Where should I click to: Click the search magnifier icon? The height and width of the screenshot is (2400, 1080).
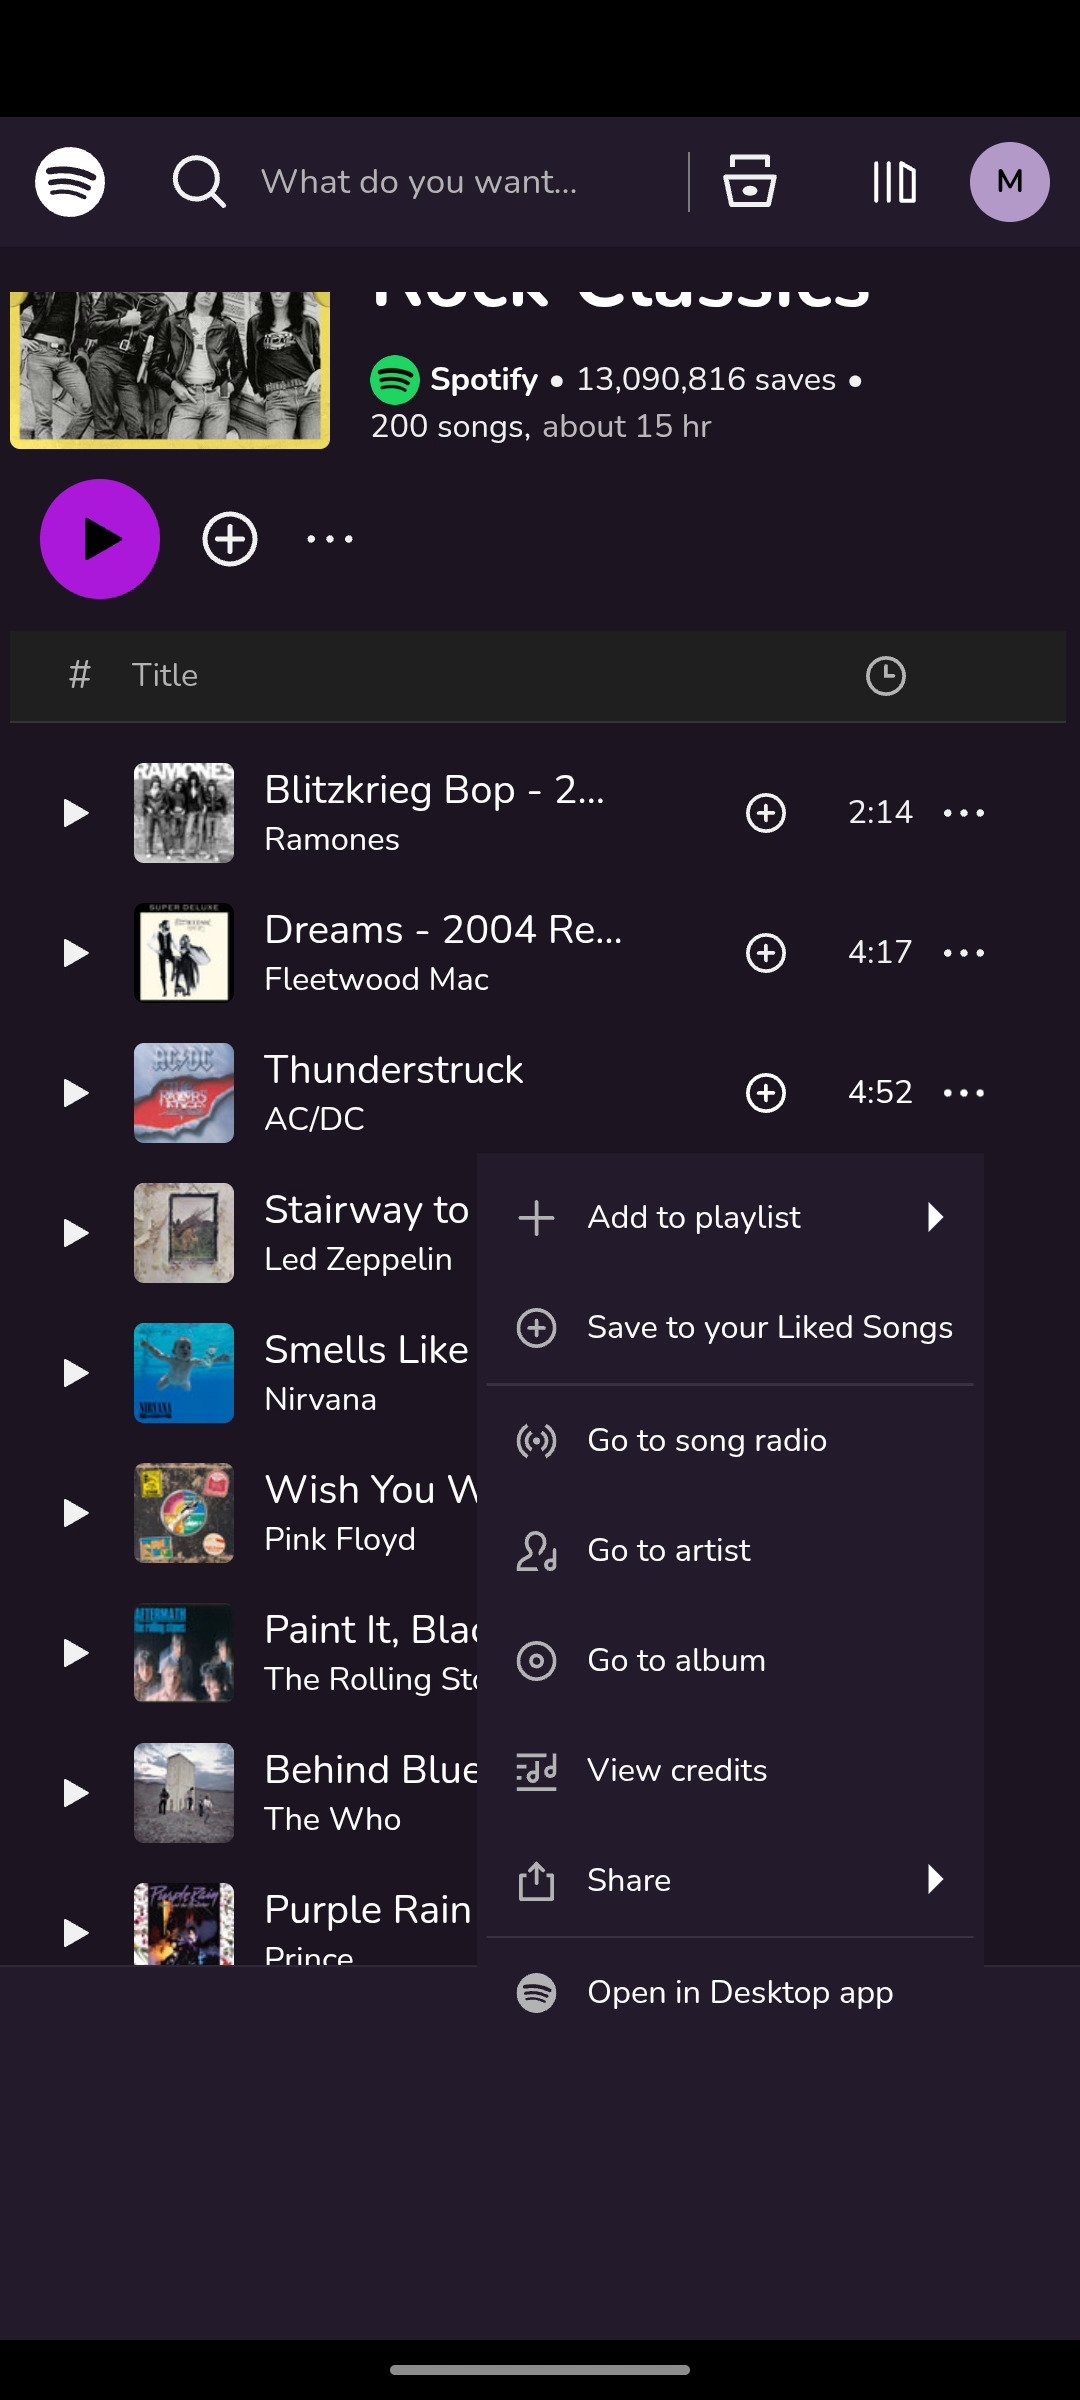coord(199,182)
